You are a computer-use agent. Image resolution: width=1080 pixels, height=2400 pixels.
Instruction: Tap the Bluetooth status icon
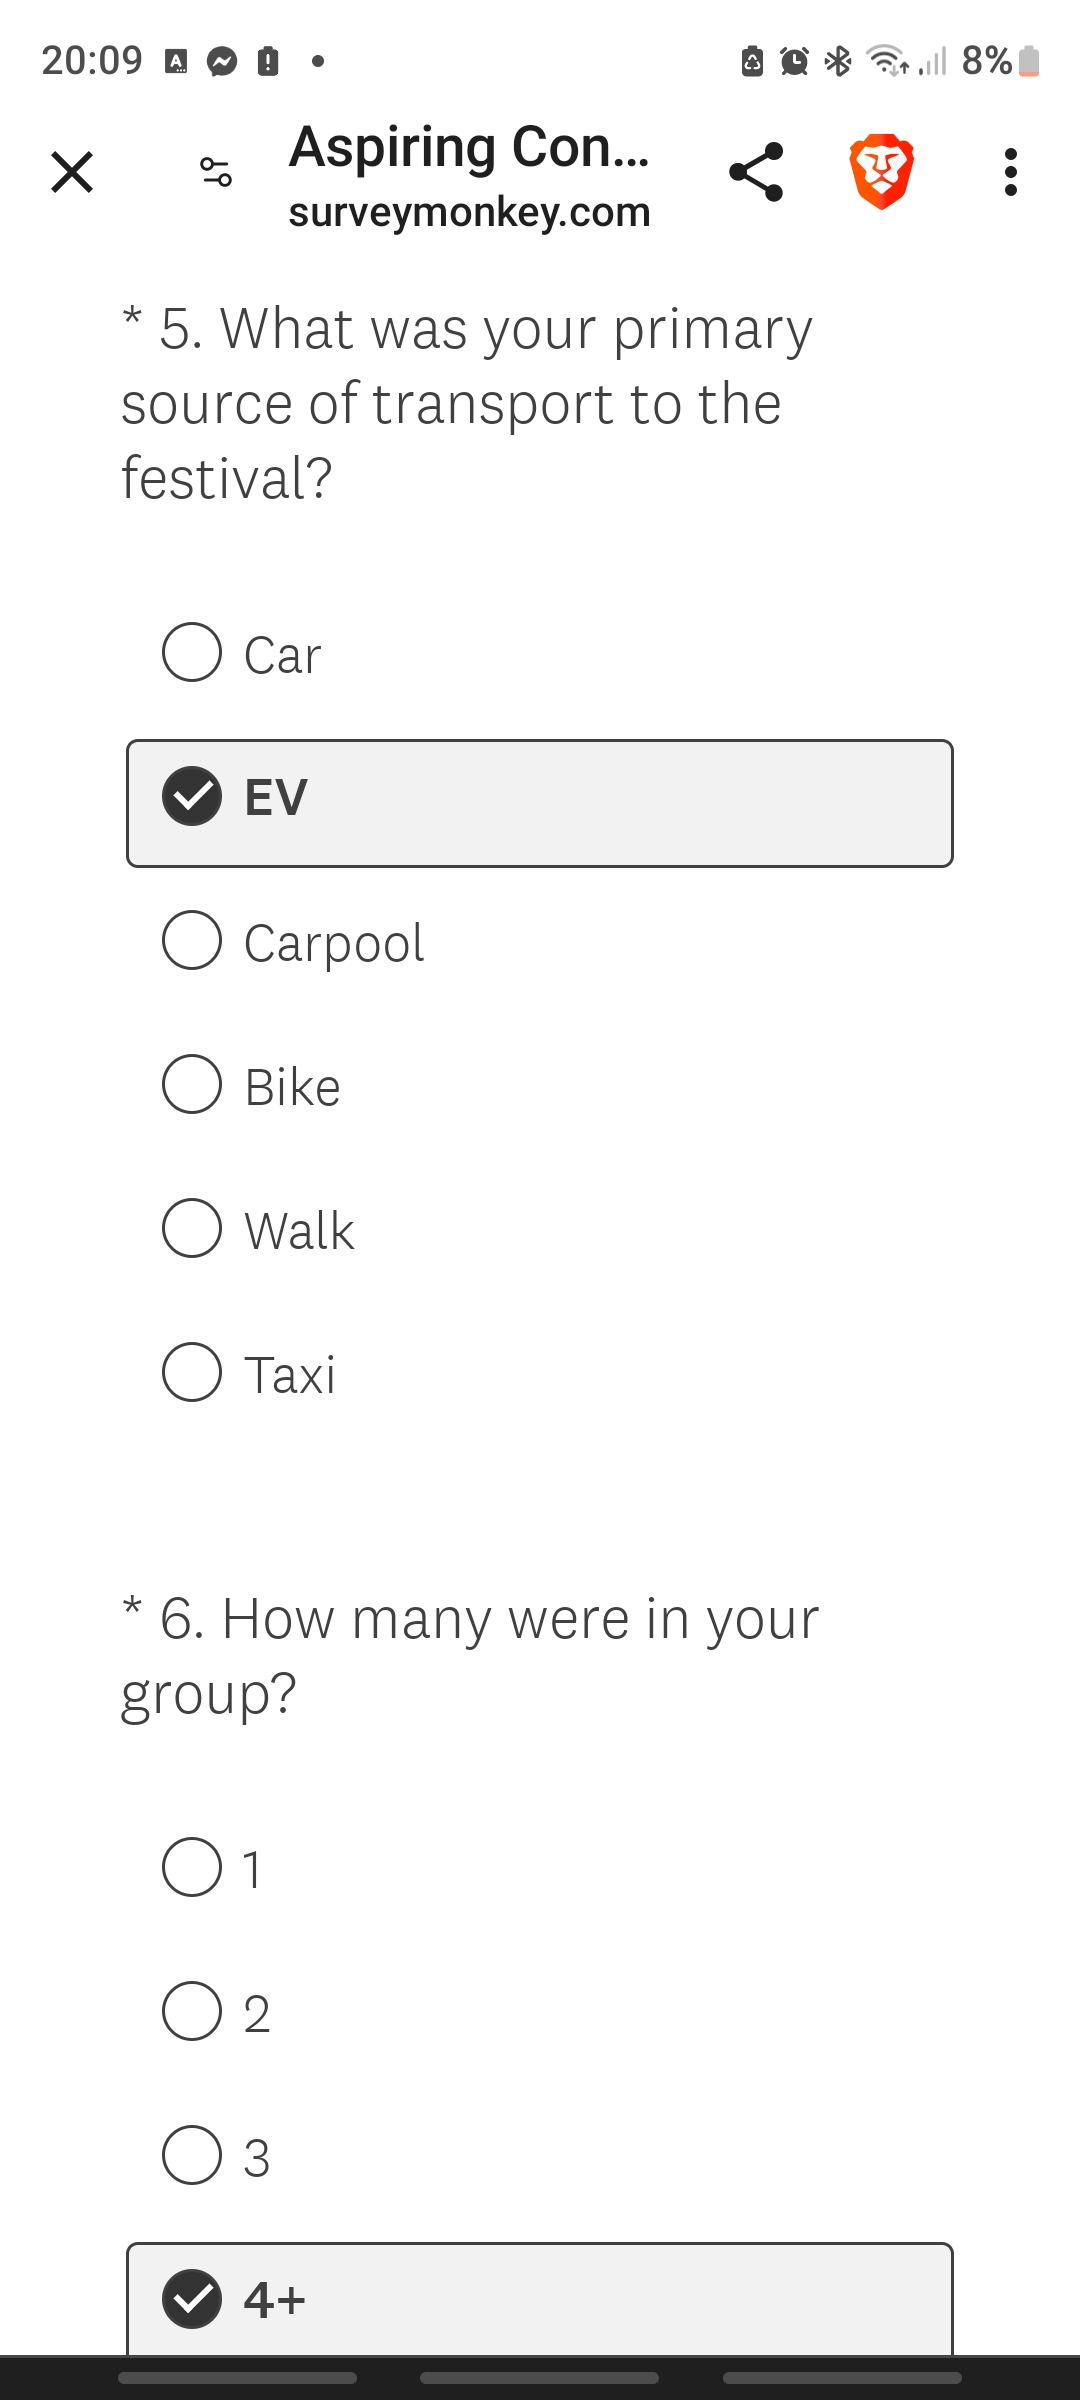pyautogui.click(x=838, y=62)
